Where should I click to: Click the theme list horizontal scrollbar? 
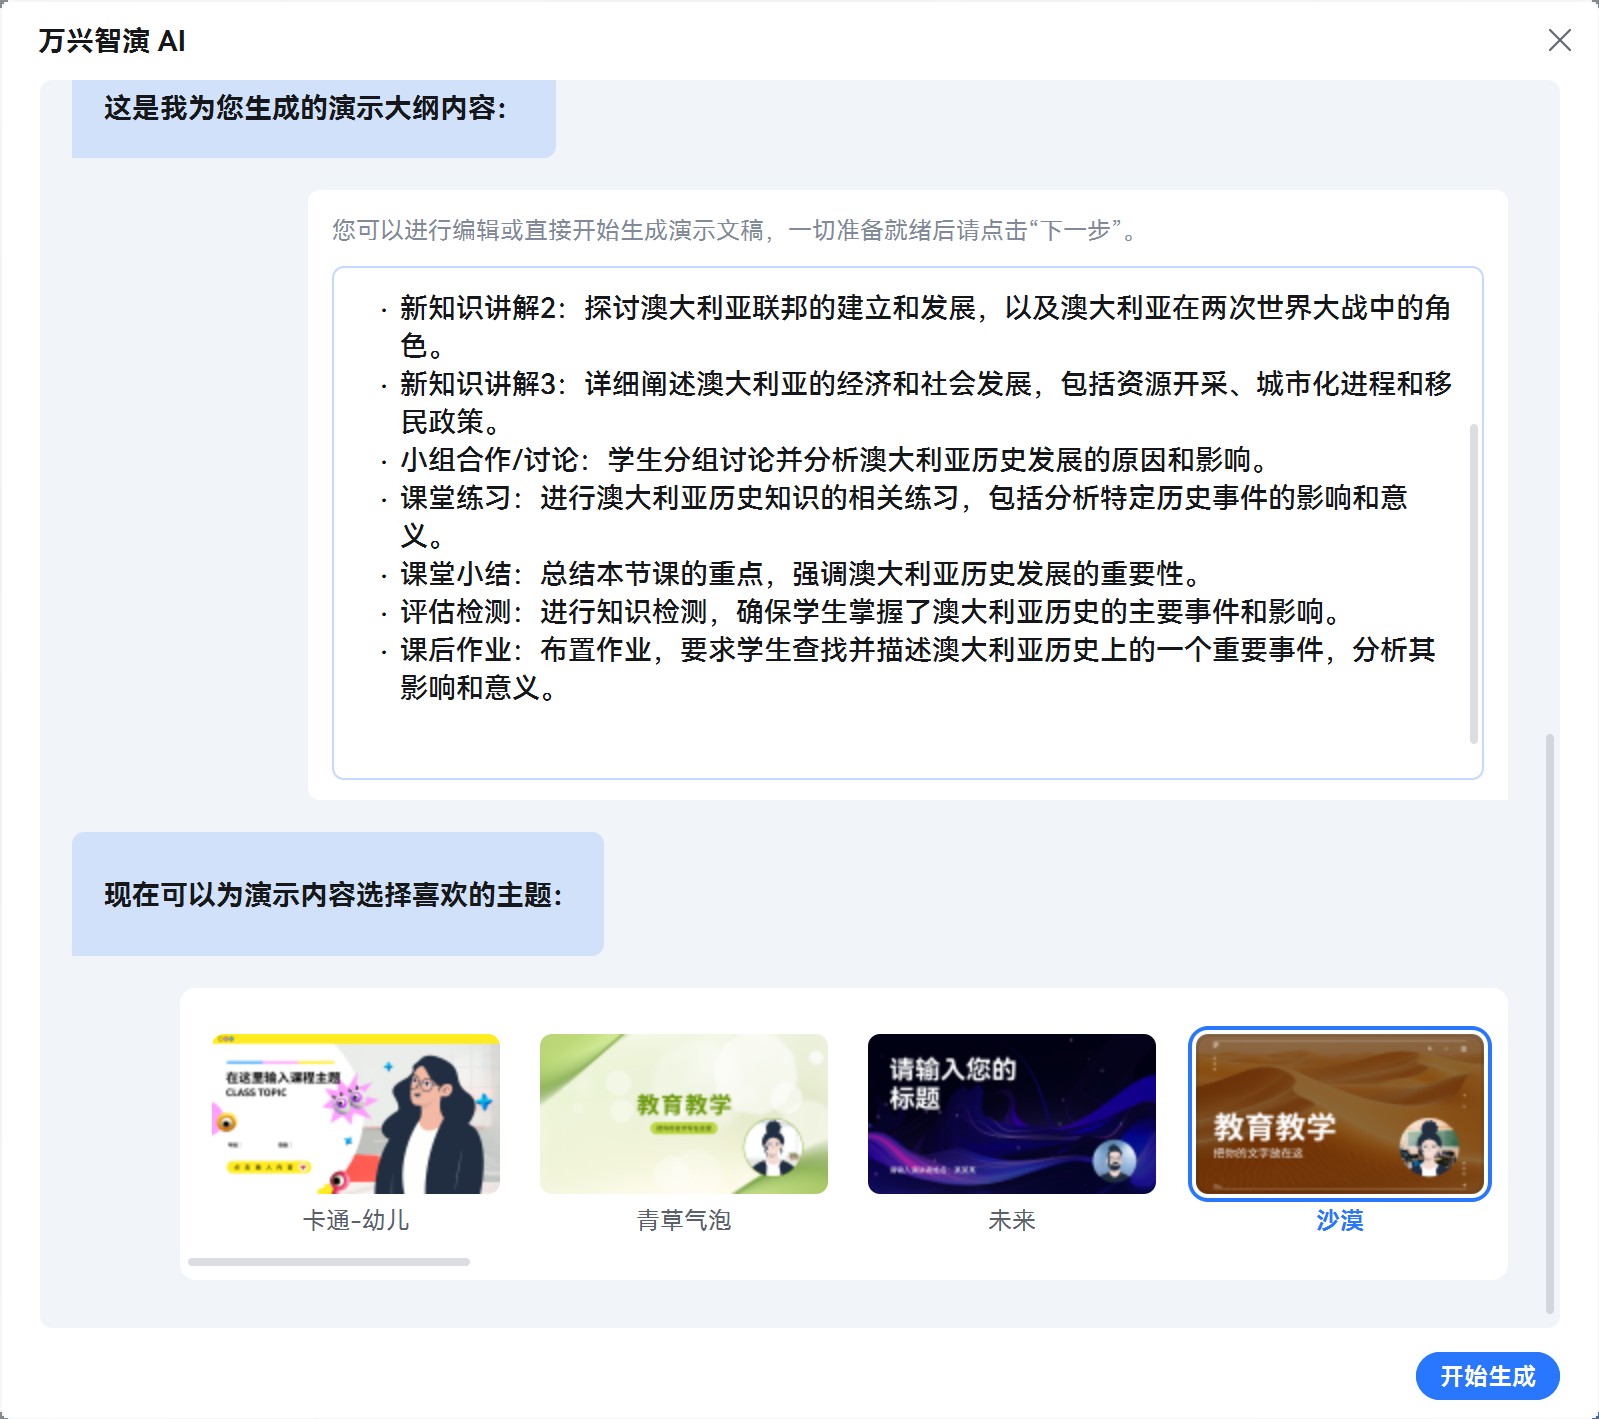[x=329, y=1262]
